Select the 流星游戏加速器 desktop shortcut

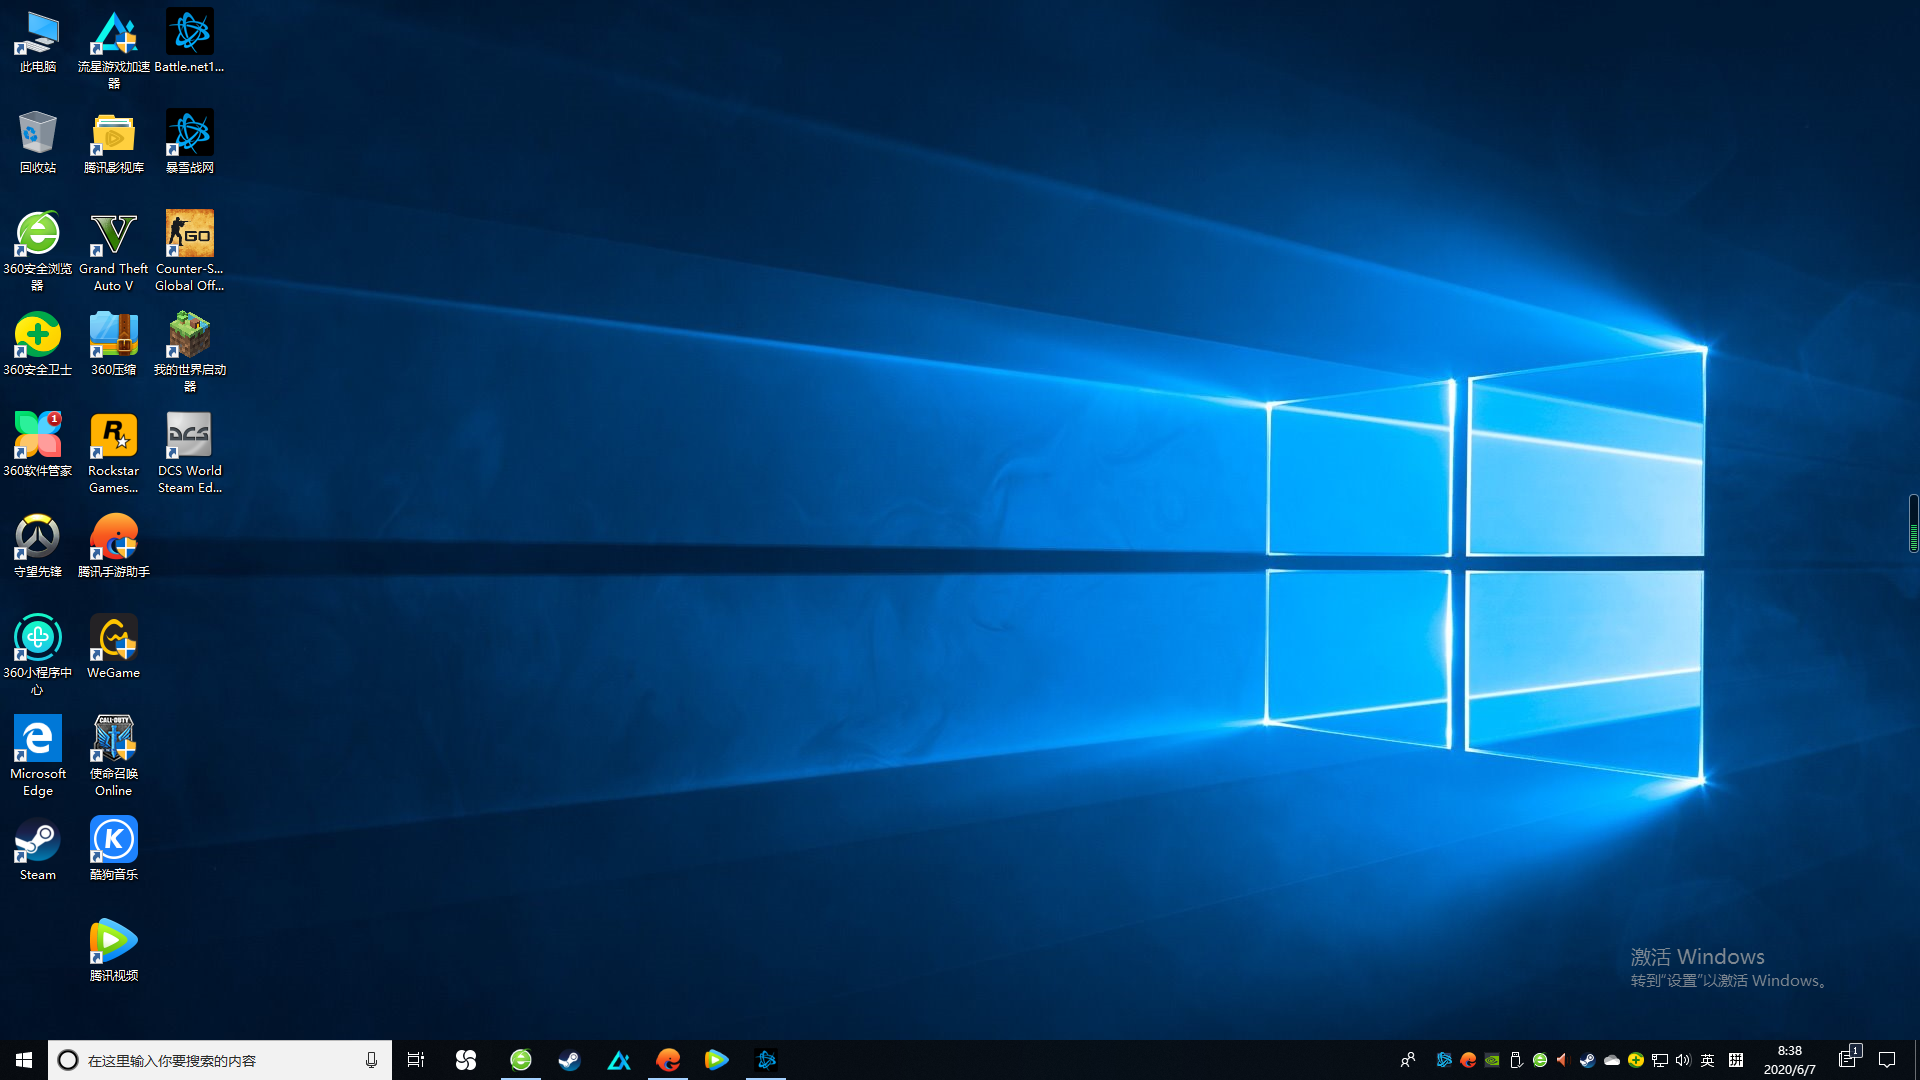click(114, 50)
